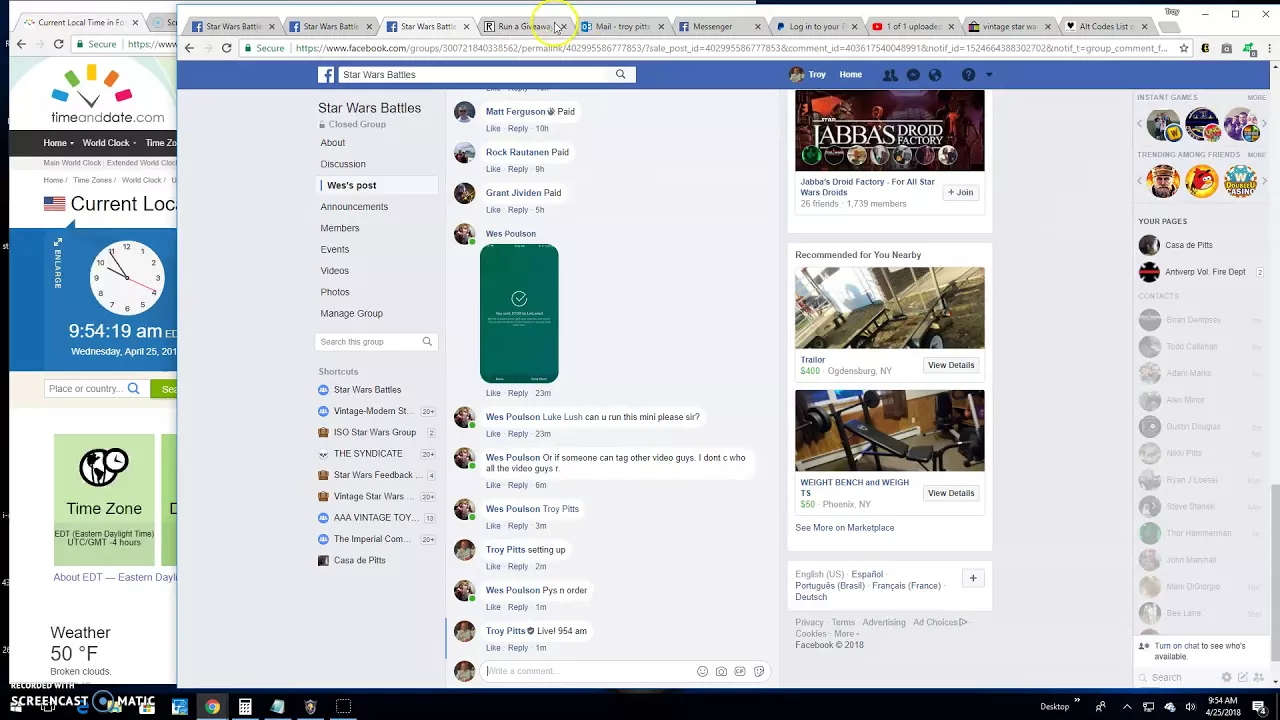
Task: Open Manage Group
Action: [x=351, y=314]
